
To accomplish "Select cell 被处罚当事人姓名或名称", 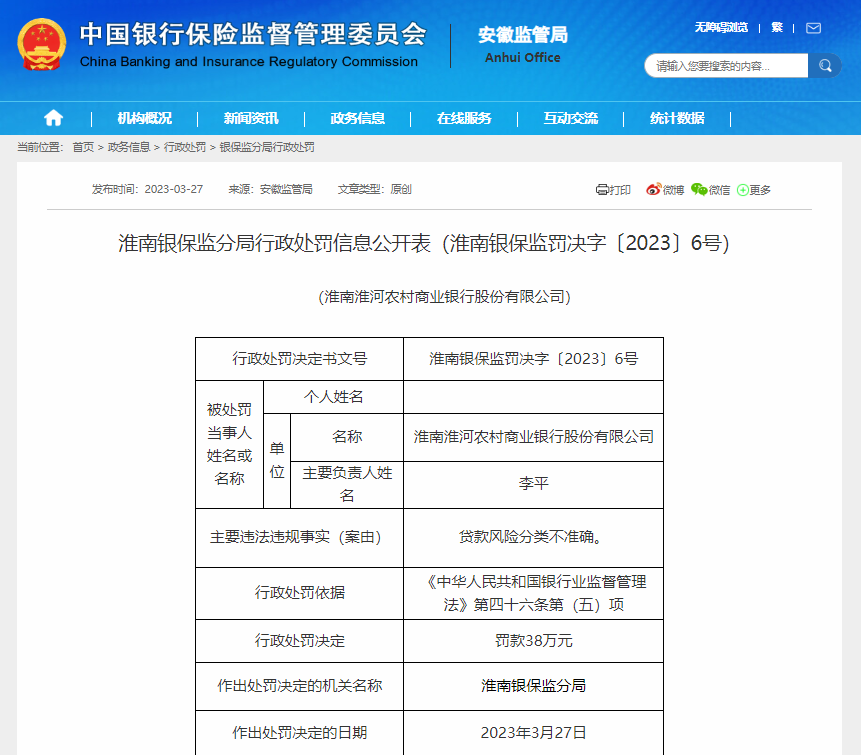I will click(230, 444).
